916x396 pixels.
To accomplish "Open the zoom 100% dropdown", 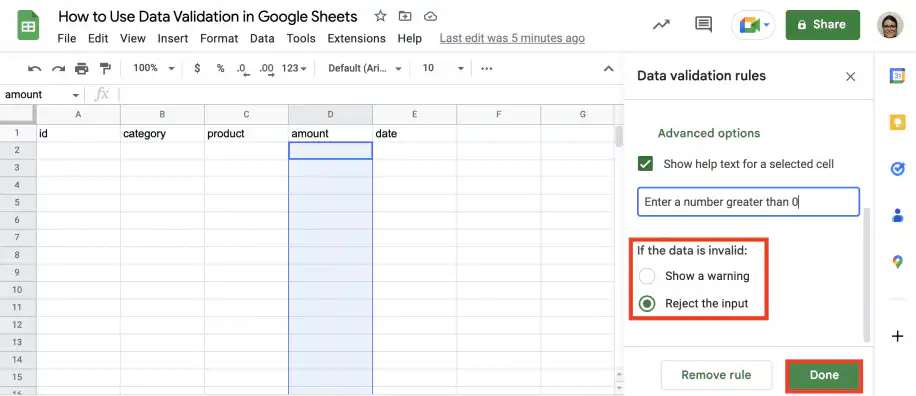I will pos(154,68).
